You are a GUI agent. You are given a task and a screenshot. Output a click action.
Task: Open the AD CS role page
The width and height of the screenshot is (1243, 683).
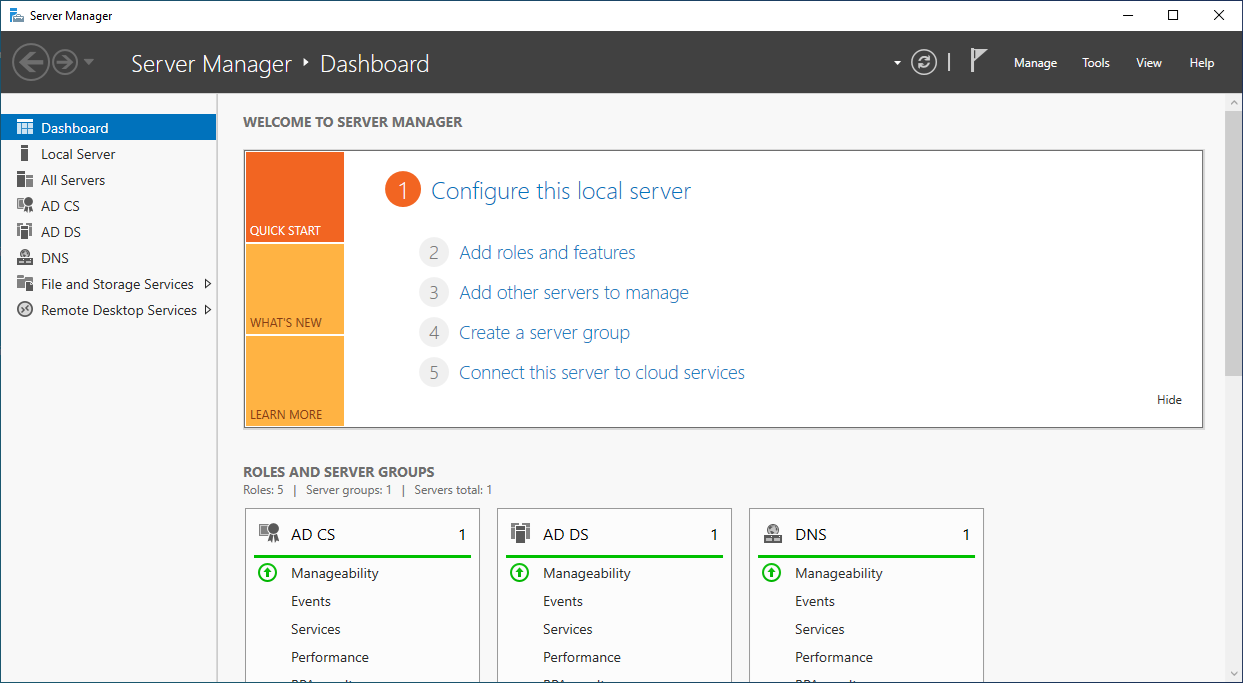point(59,205)
